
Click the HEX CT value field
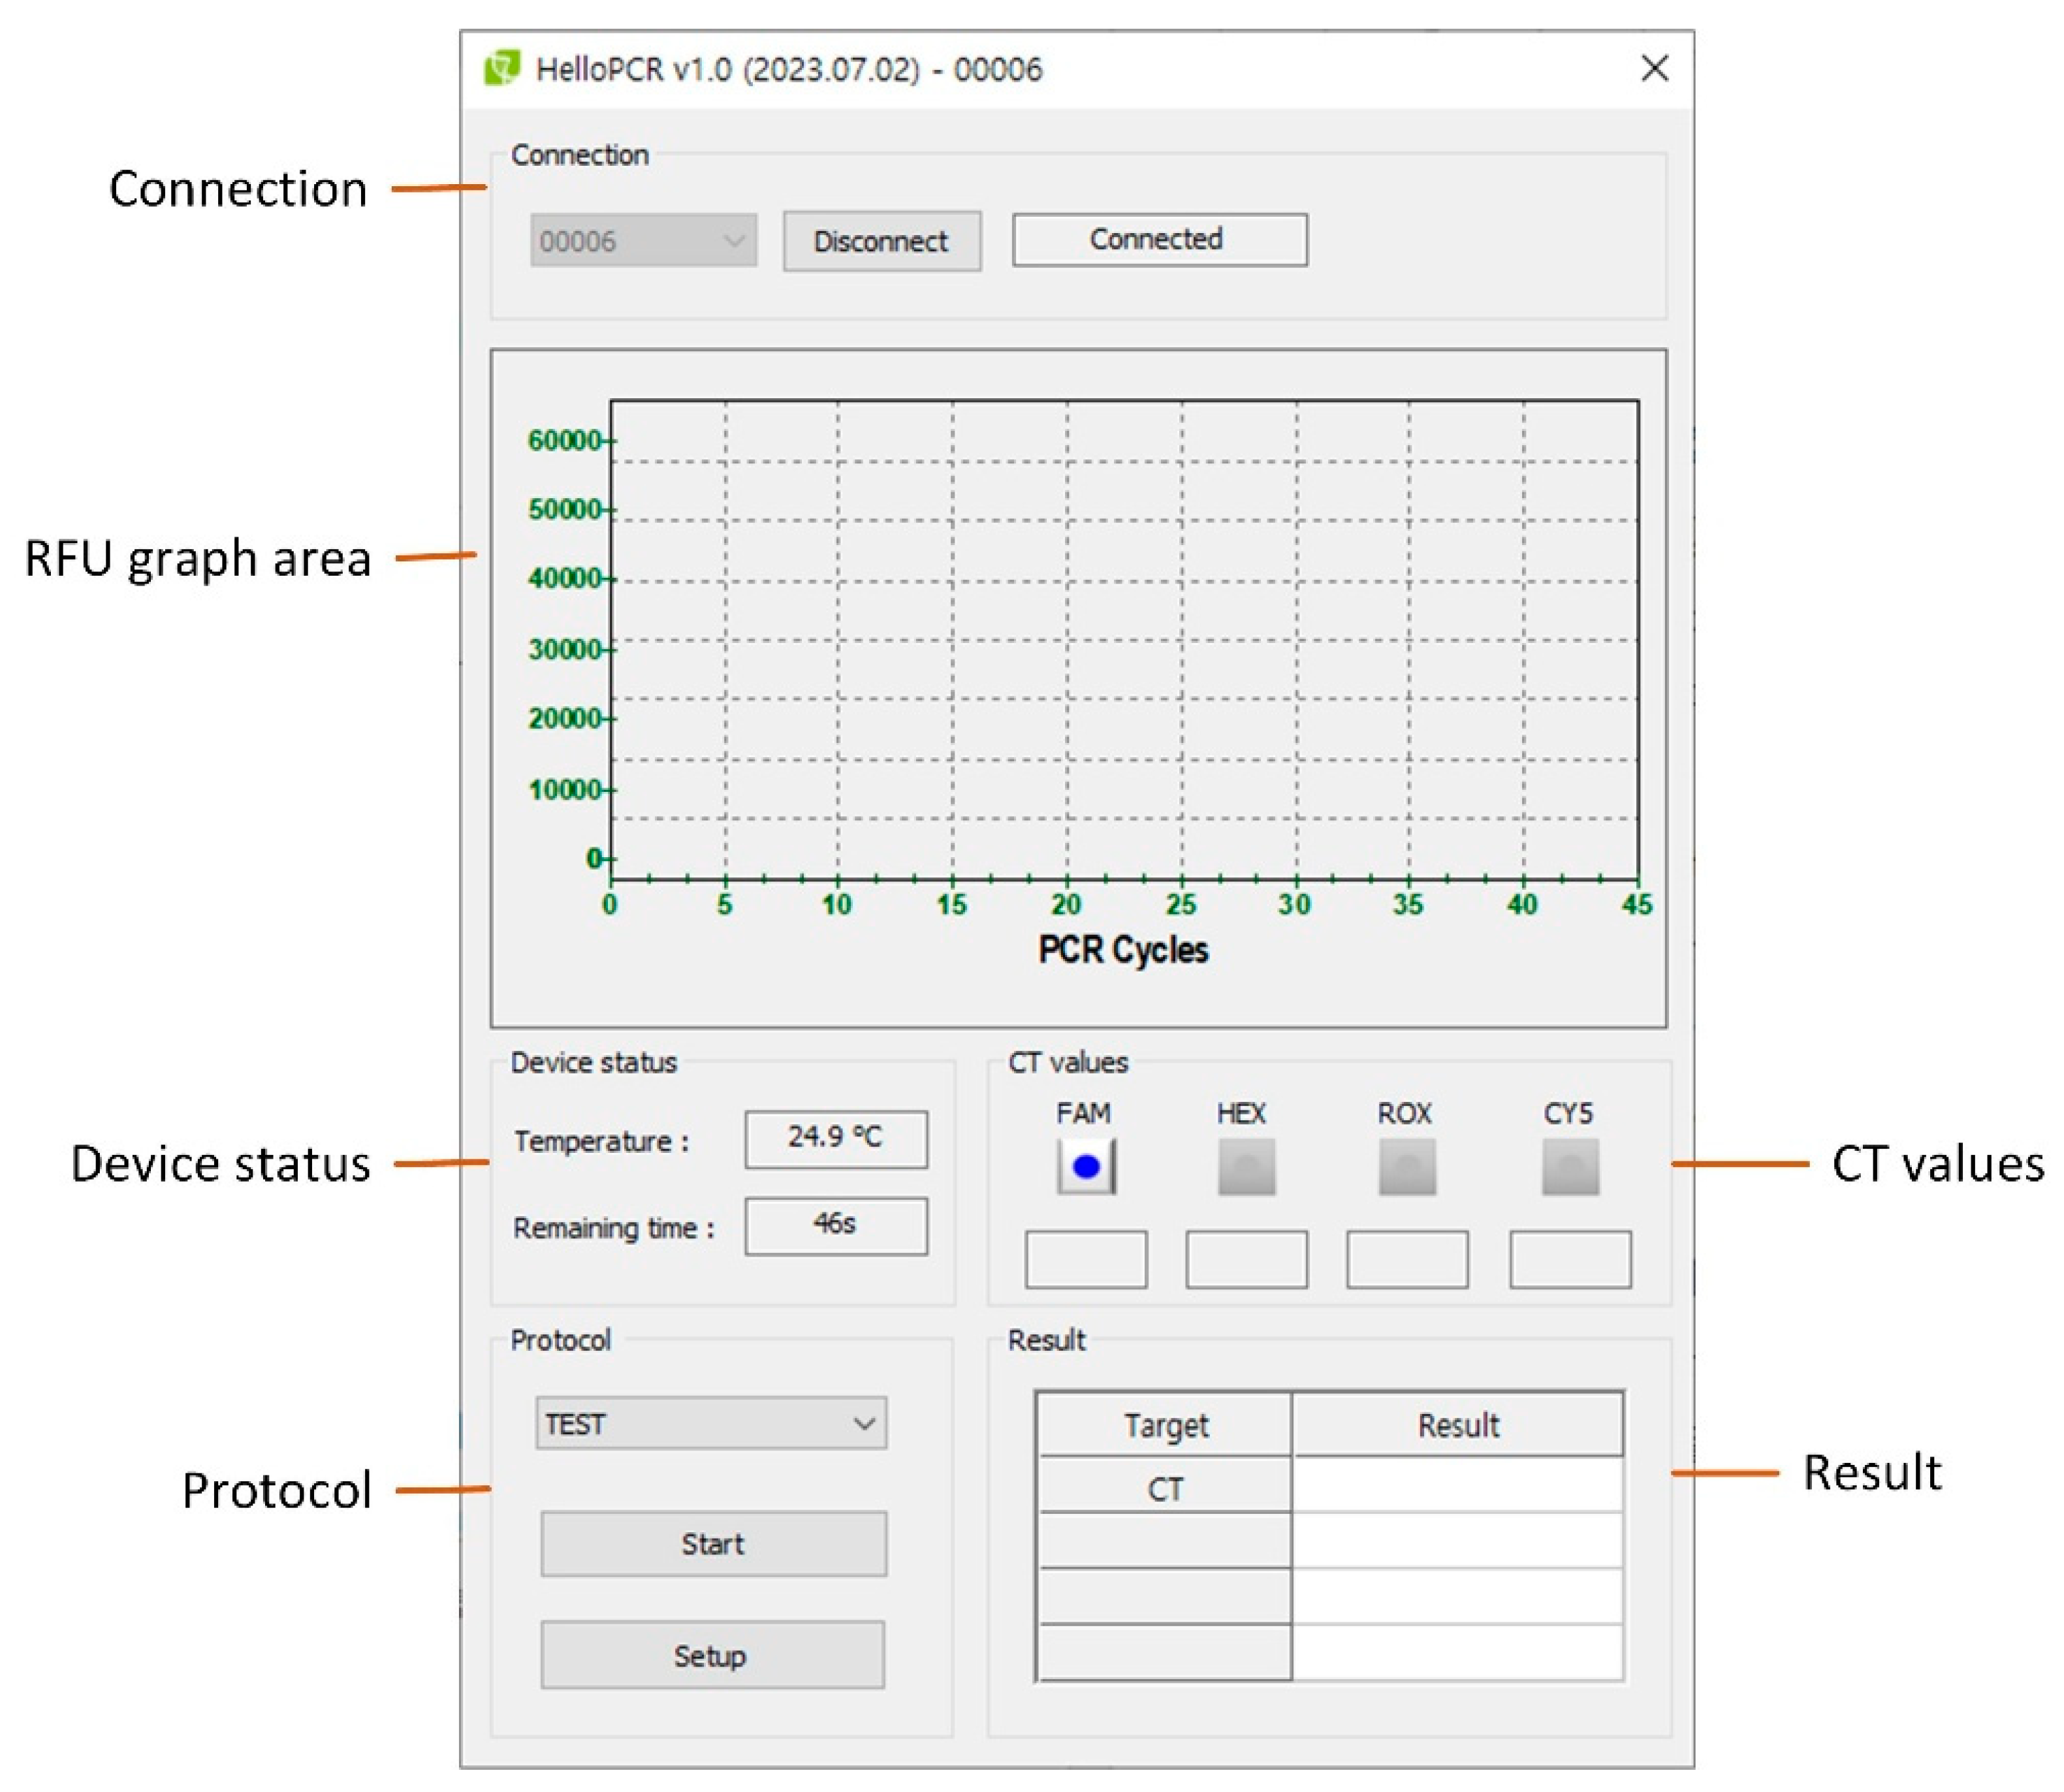pyautogui.click(x=1246, y=1259)
